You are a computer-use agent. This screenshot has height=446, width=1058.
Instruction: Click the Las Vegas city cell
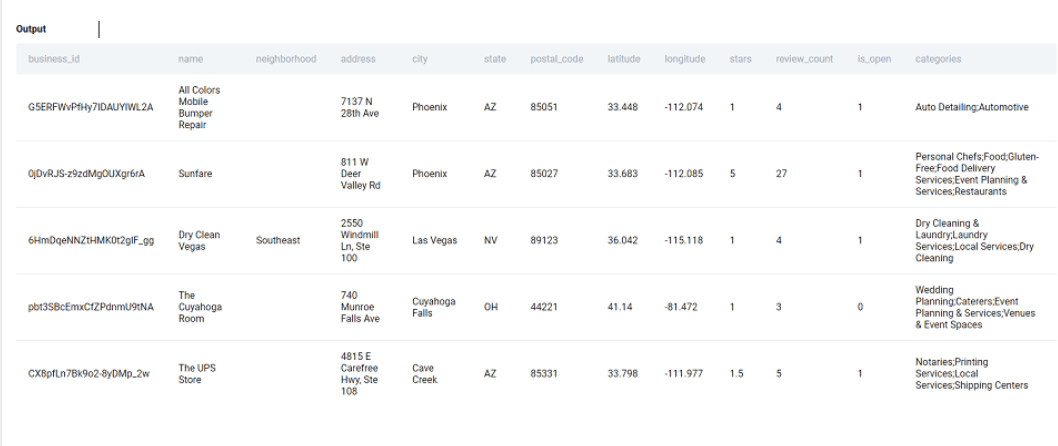tap(435, 240)
